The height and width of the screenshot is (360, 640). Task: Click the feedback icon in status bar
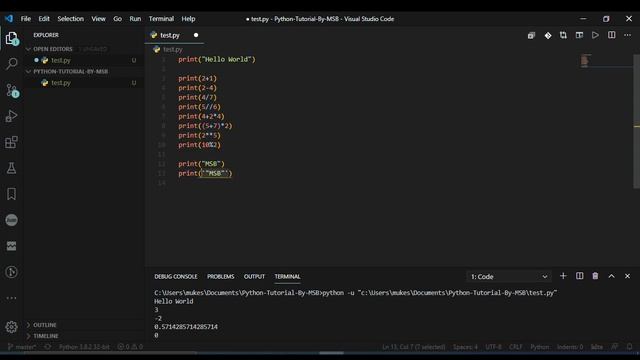coord(615,347)
